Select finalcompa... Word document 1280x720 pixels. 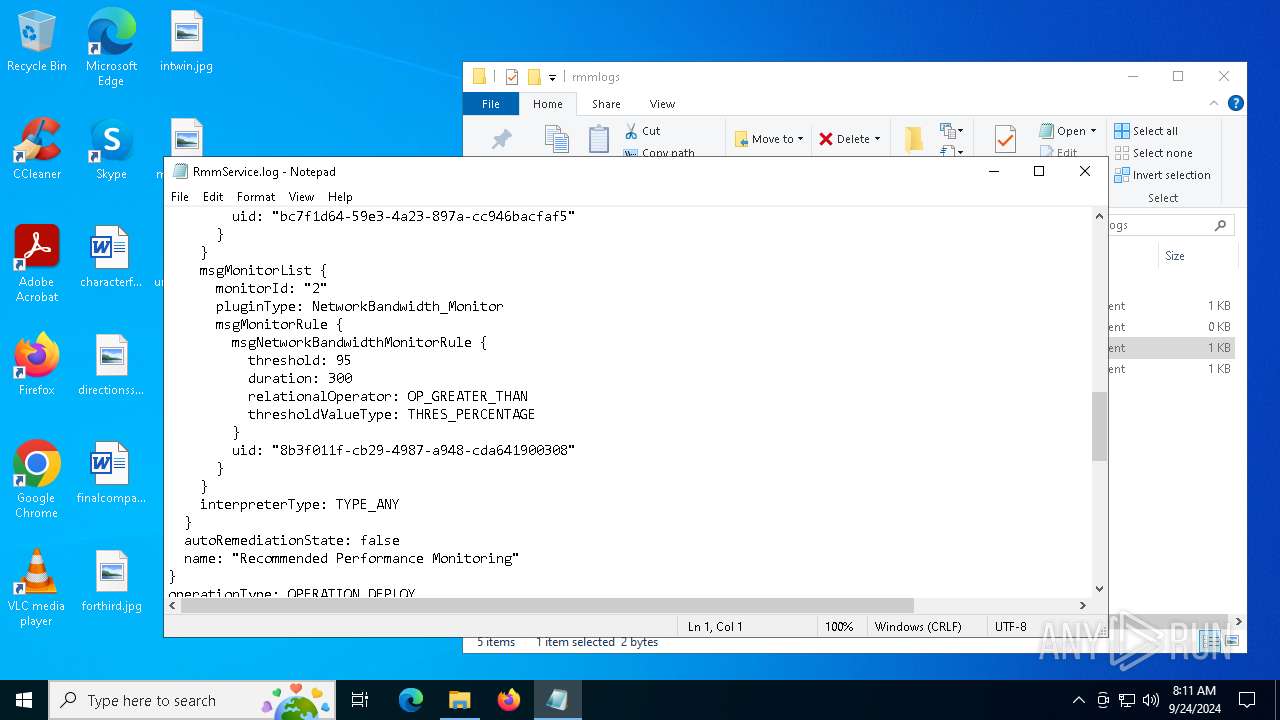(111, 473)
